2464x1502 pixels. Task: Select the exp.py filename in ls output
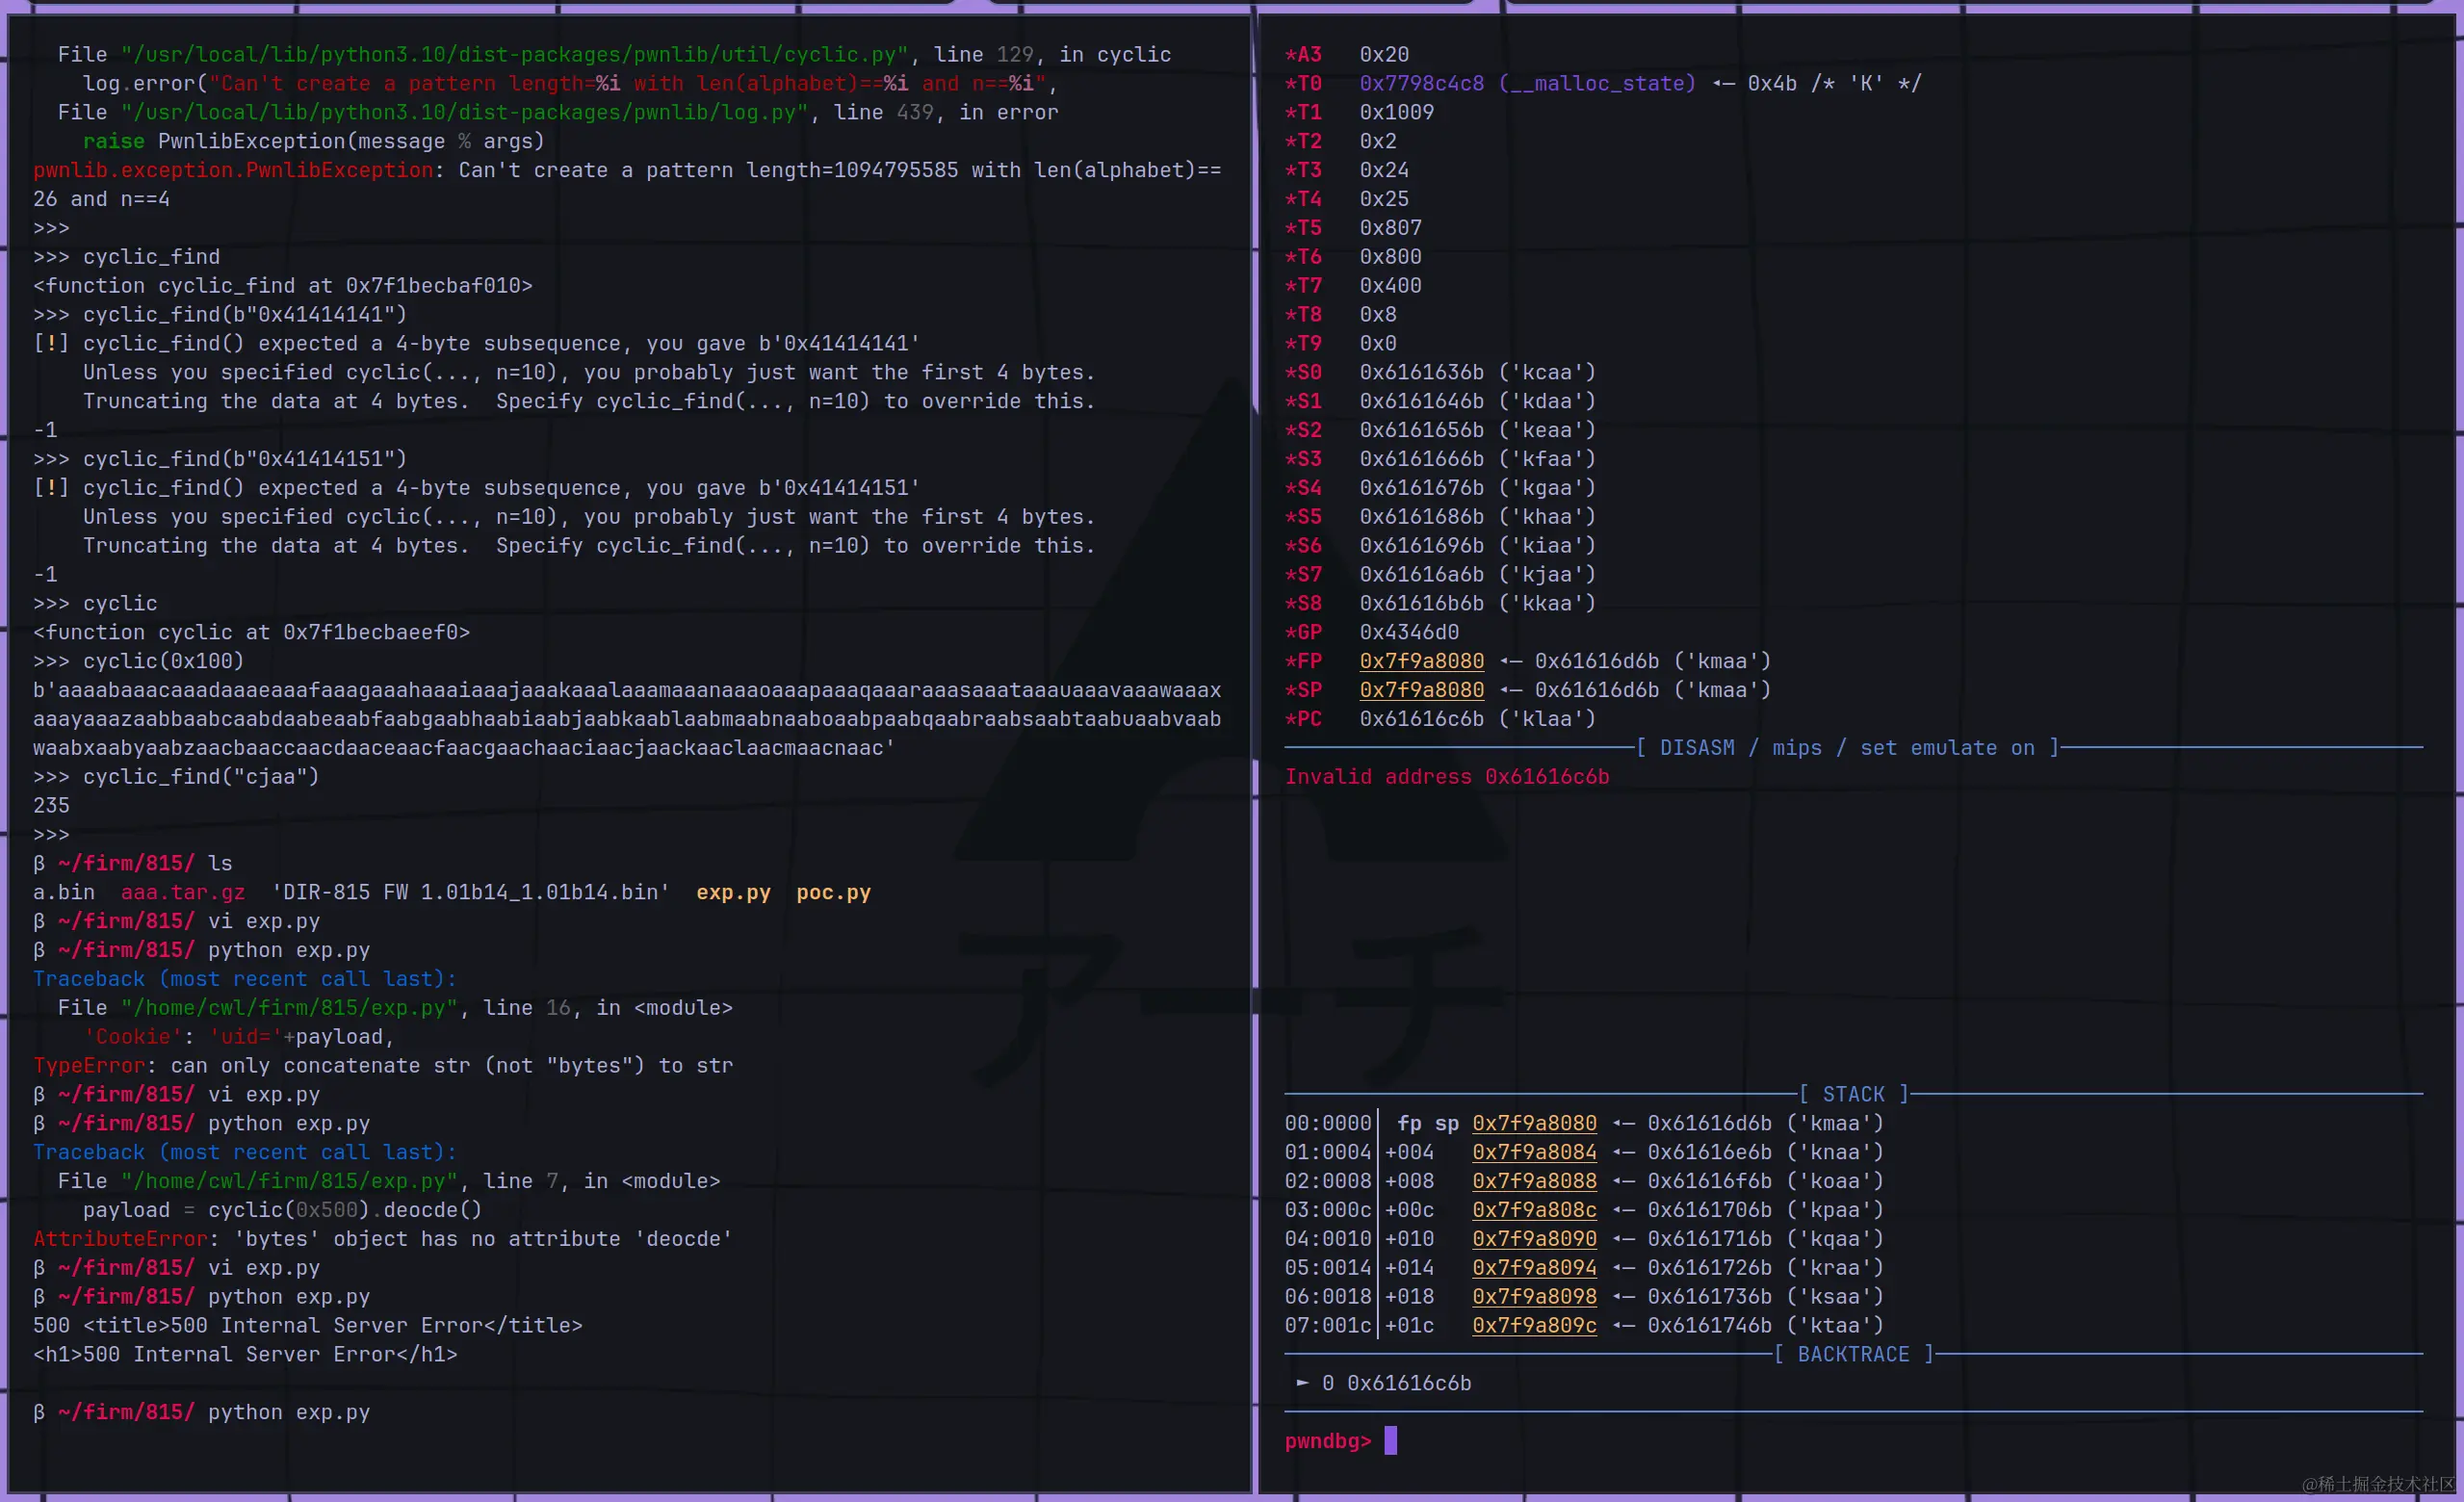tap(733, 892)
